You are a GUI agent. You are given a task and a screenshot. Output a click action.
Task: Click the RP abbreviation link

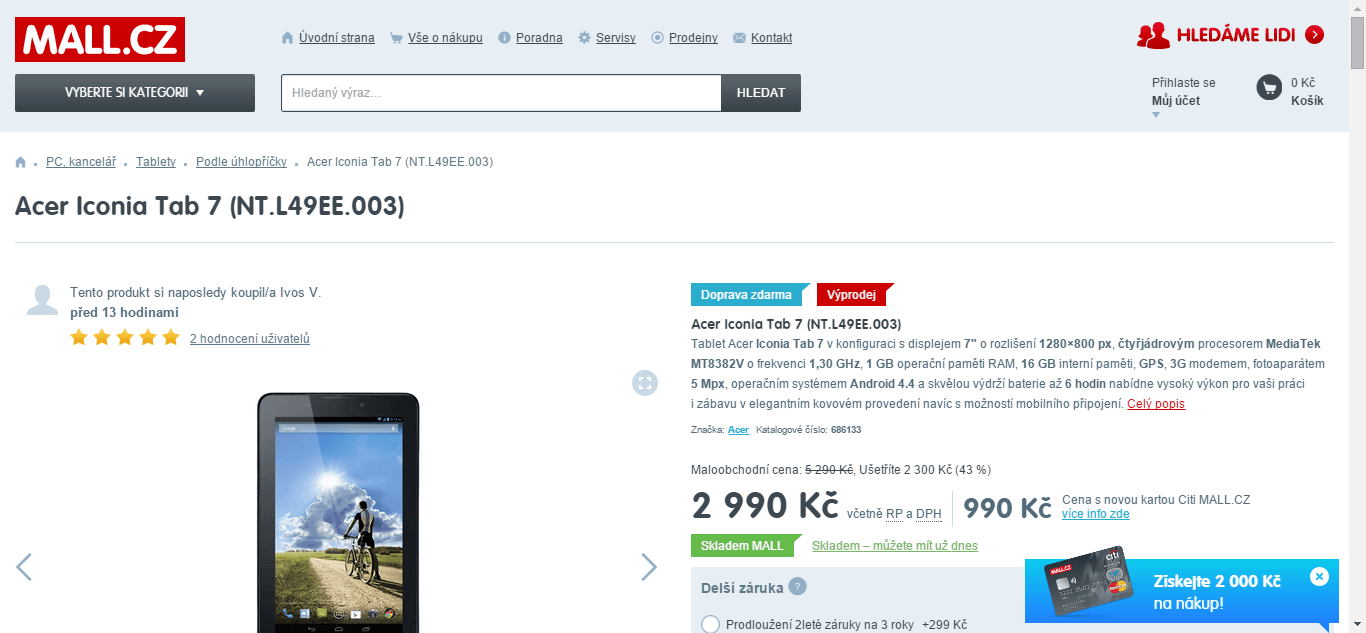[894, 514]
